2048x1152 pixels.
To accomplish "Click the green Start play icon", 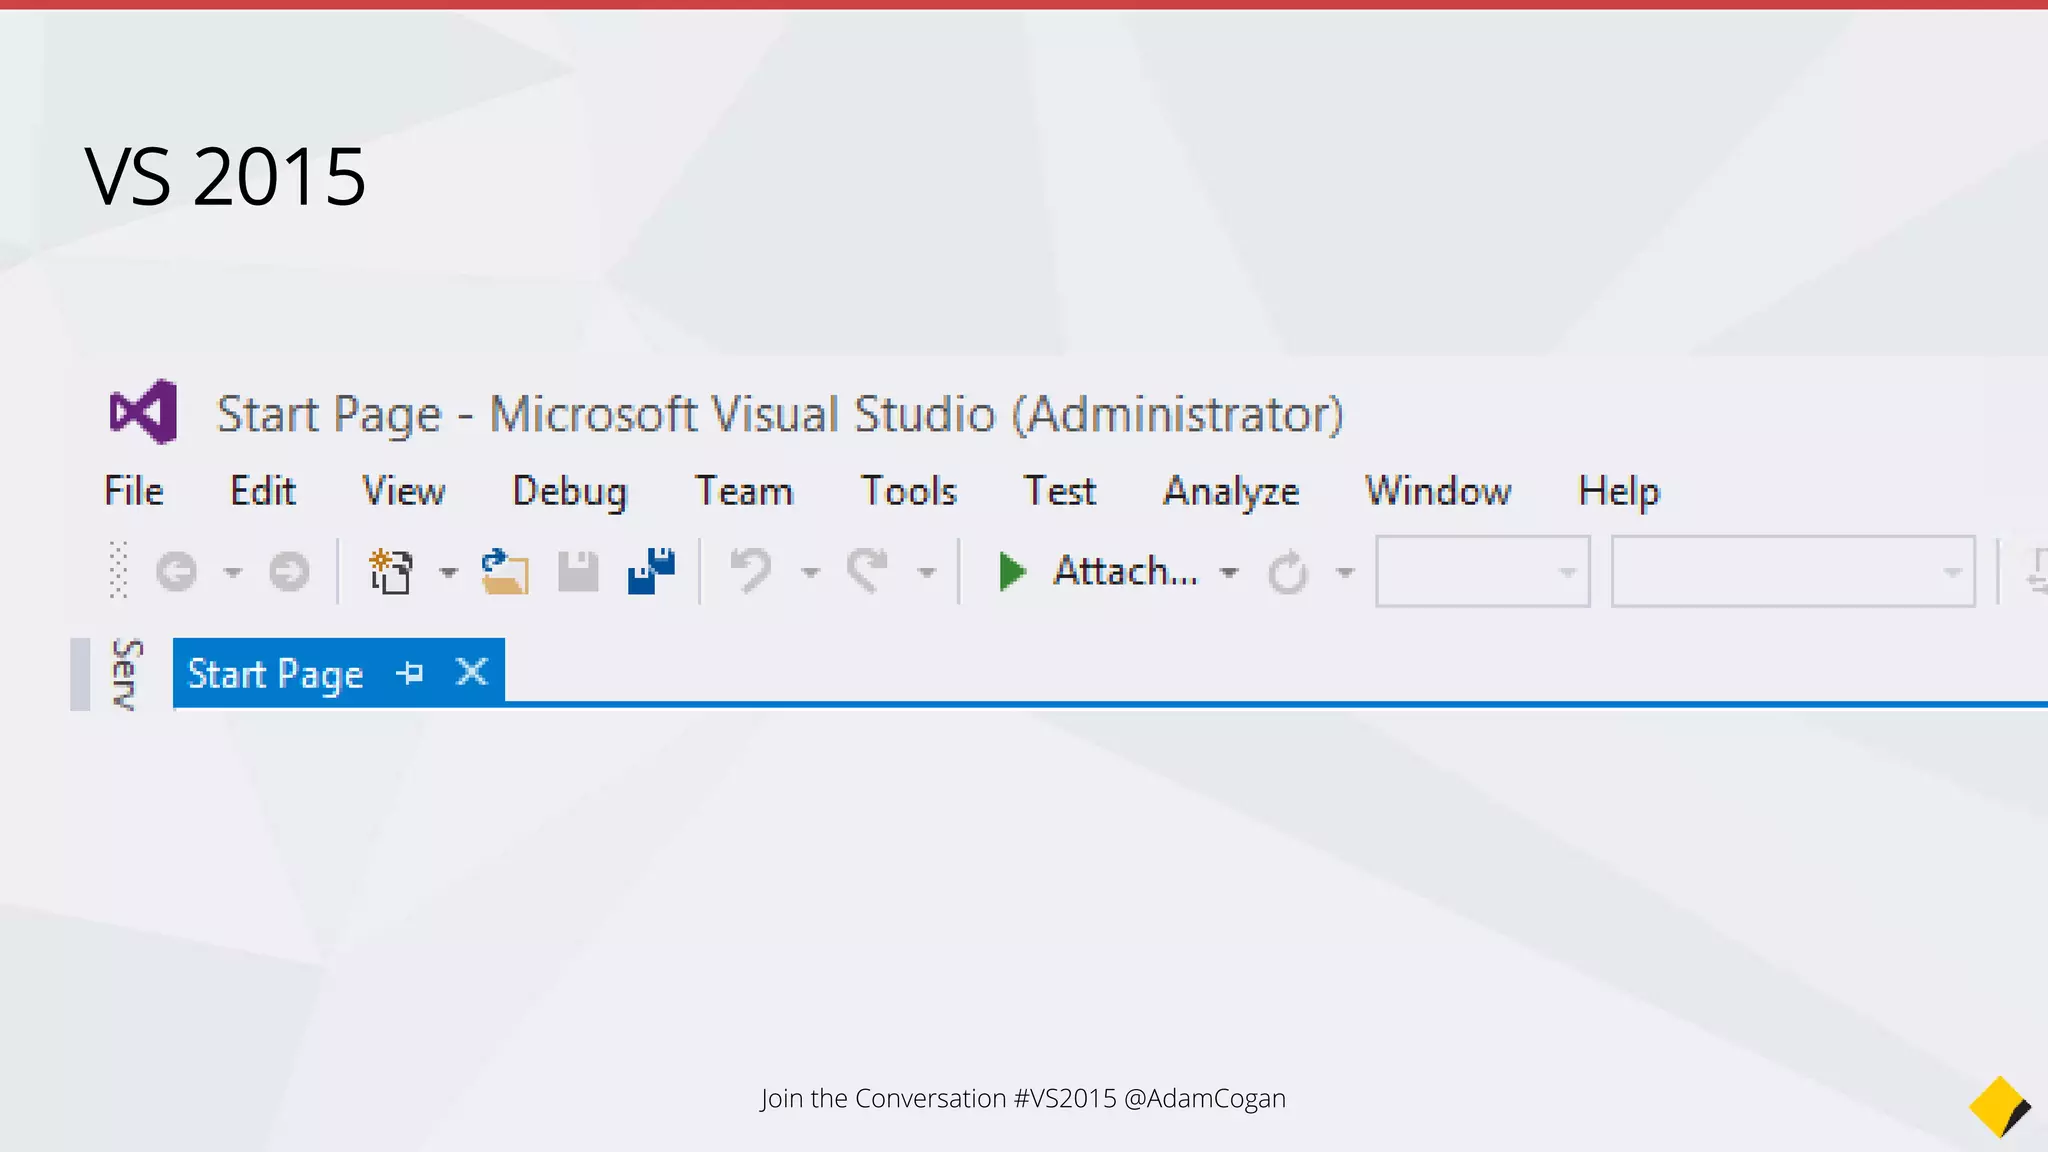I will 1012,572.
